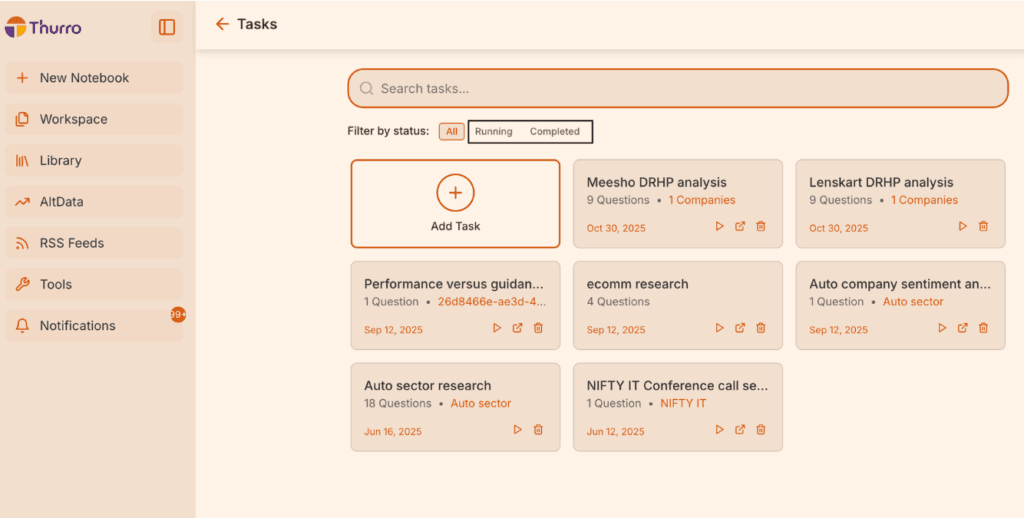The image size is (1024, 518).
Task: Open Meesho DRHP analysis in new window
Action: (740, 227)
